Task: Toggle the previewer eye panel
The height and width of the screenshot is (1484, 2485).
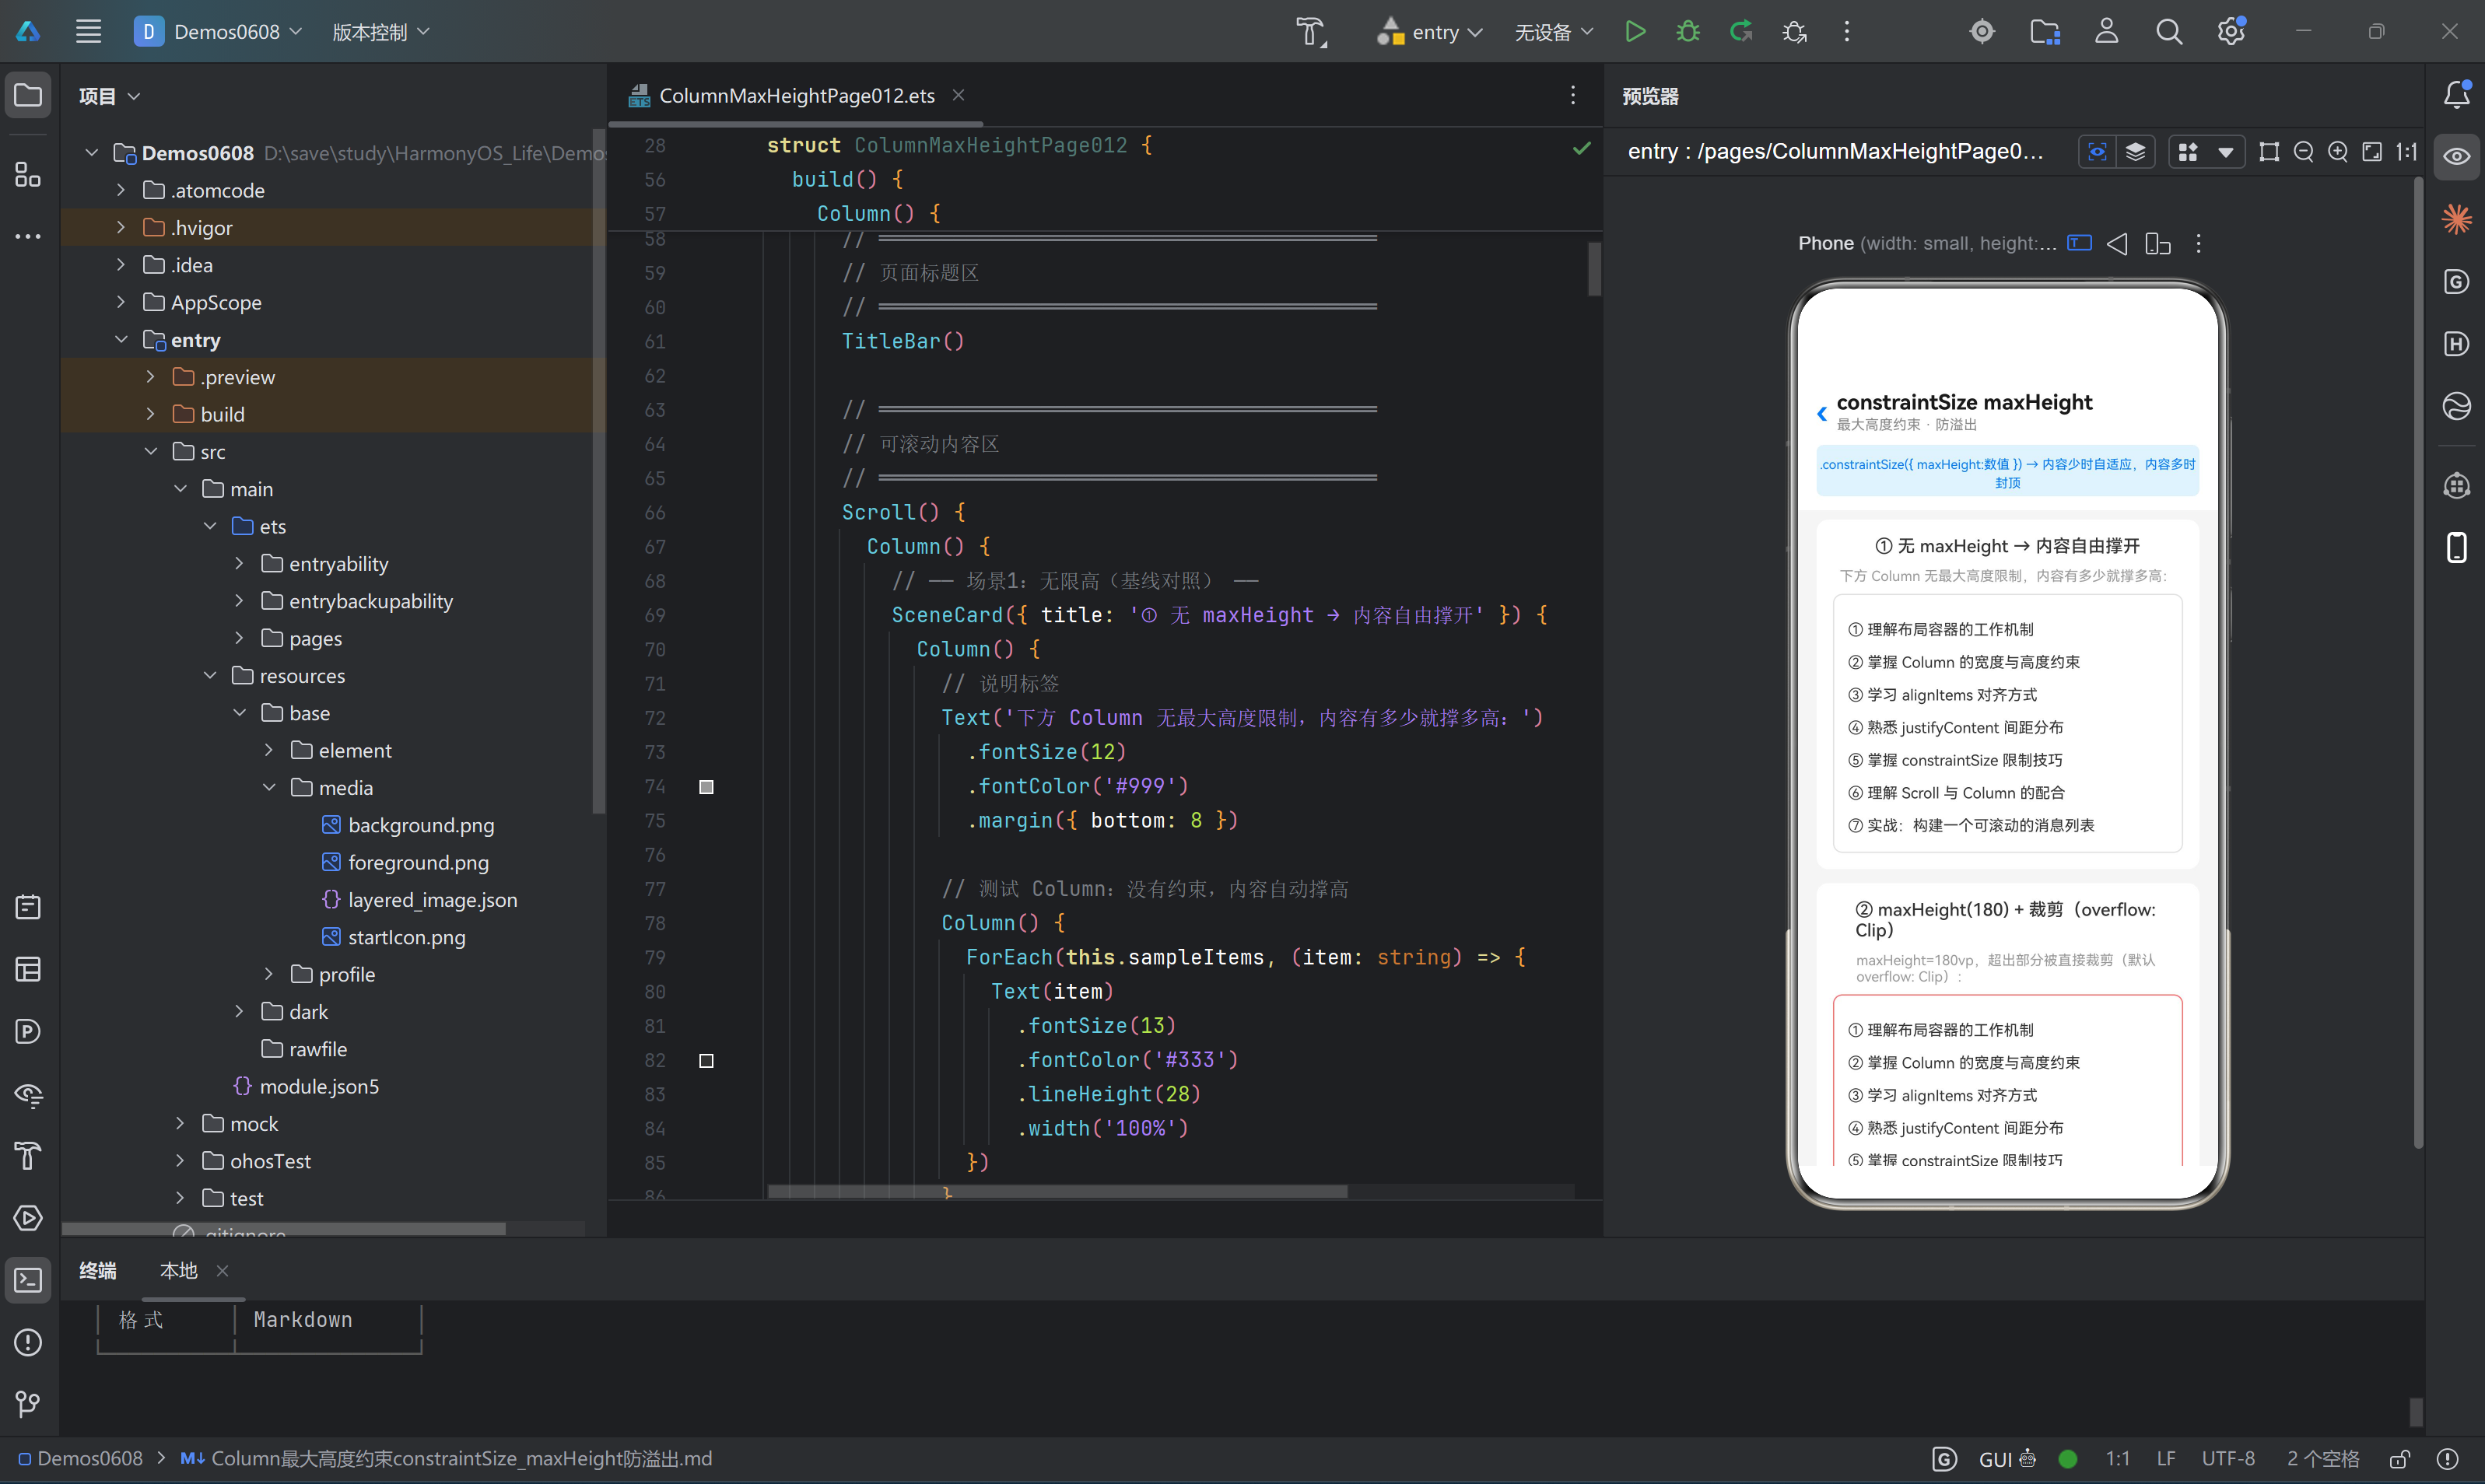Action: (2456, 156)
